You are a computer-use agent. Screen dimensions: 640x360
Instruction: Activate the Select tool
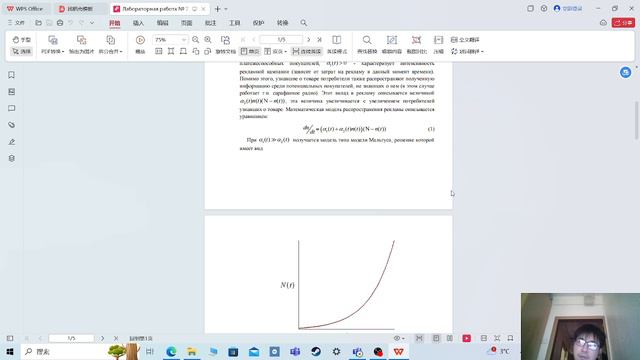coord(22,51)
